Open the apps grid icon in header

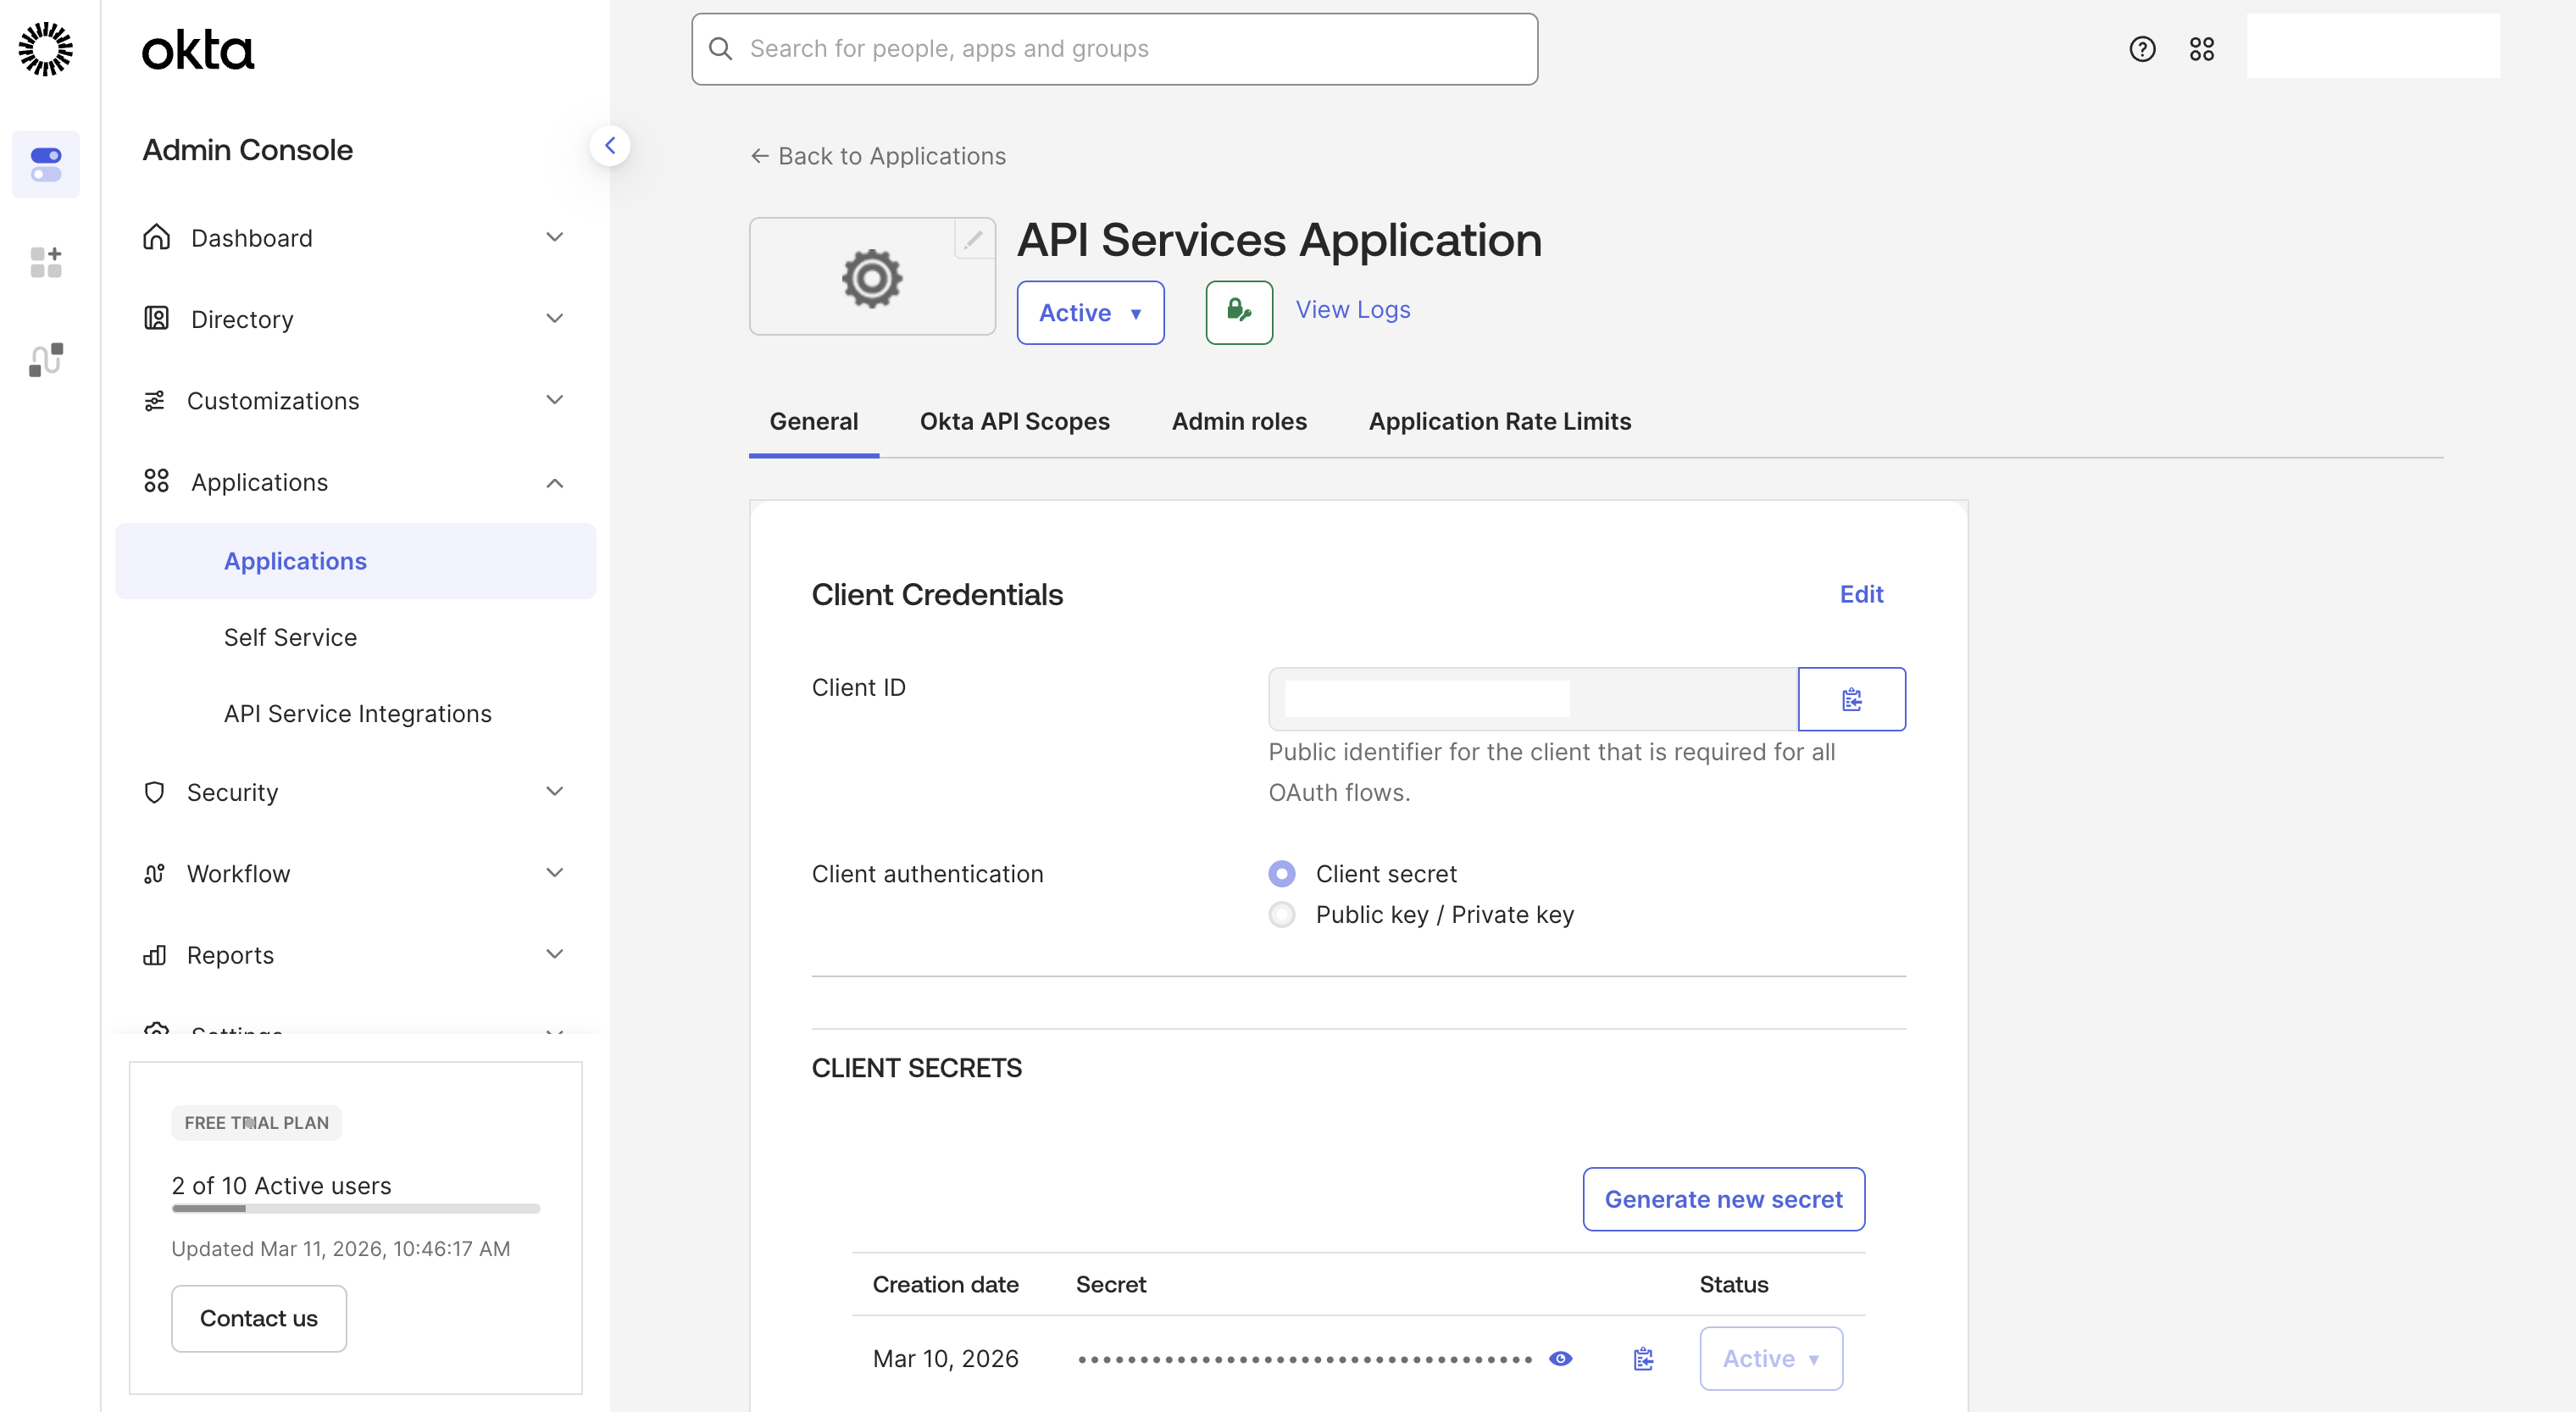(x=2201, y=49)
